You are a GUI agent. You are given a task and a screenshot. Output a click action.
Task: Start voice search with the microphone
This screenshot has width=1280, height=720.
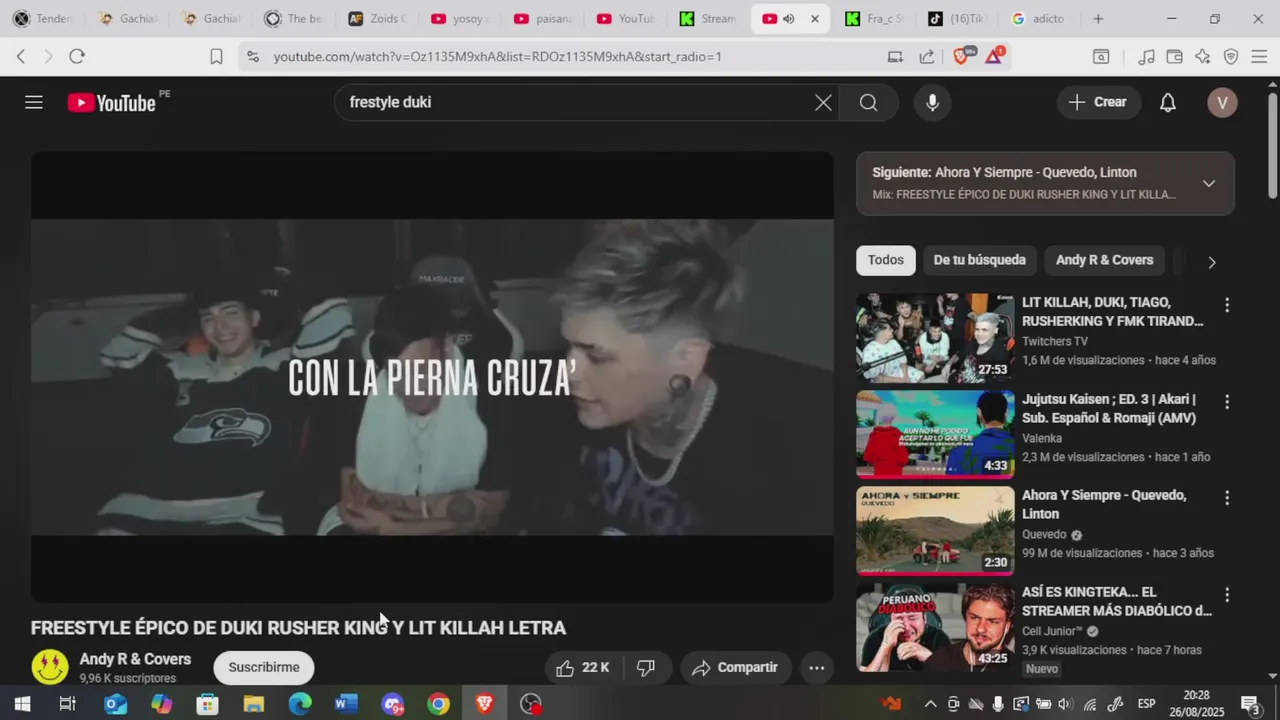click(932, 102)
